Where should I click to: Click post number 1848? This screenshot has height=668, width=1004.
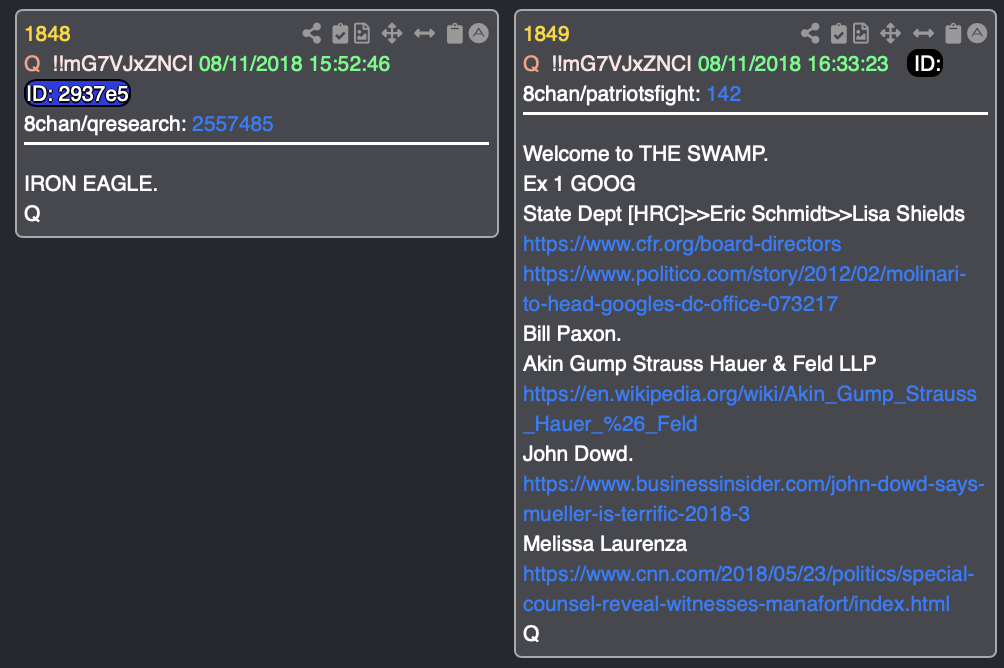click(x=47, y=34)
